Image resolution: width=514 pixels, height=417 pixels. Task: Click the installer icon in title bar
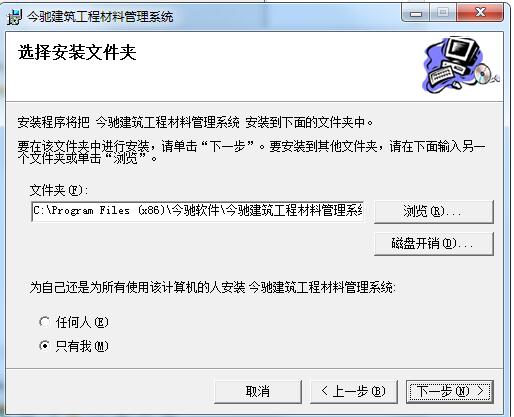pos(15,16)
